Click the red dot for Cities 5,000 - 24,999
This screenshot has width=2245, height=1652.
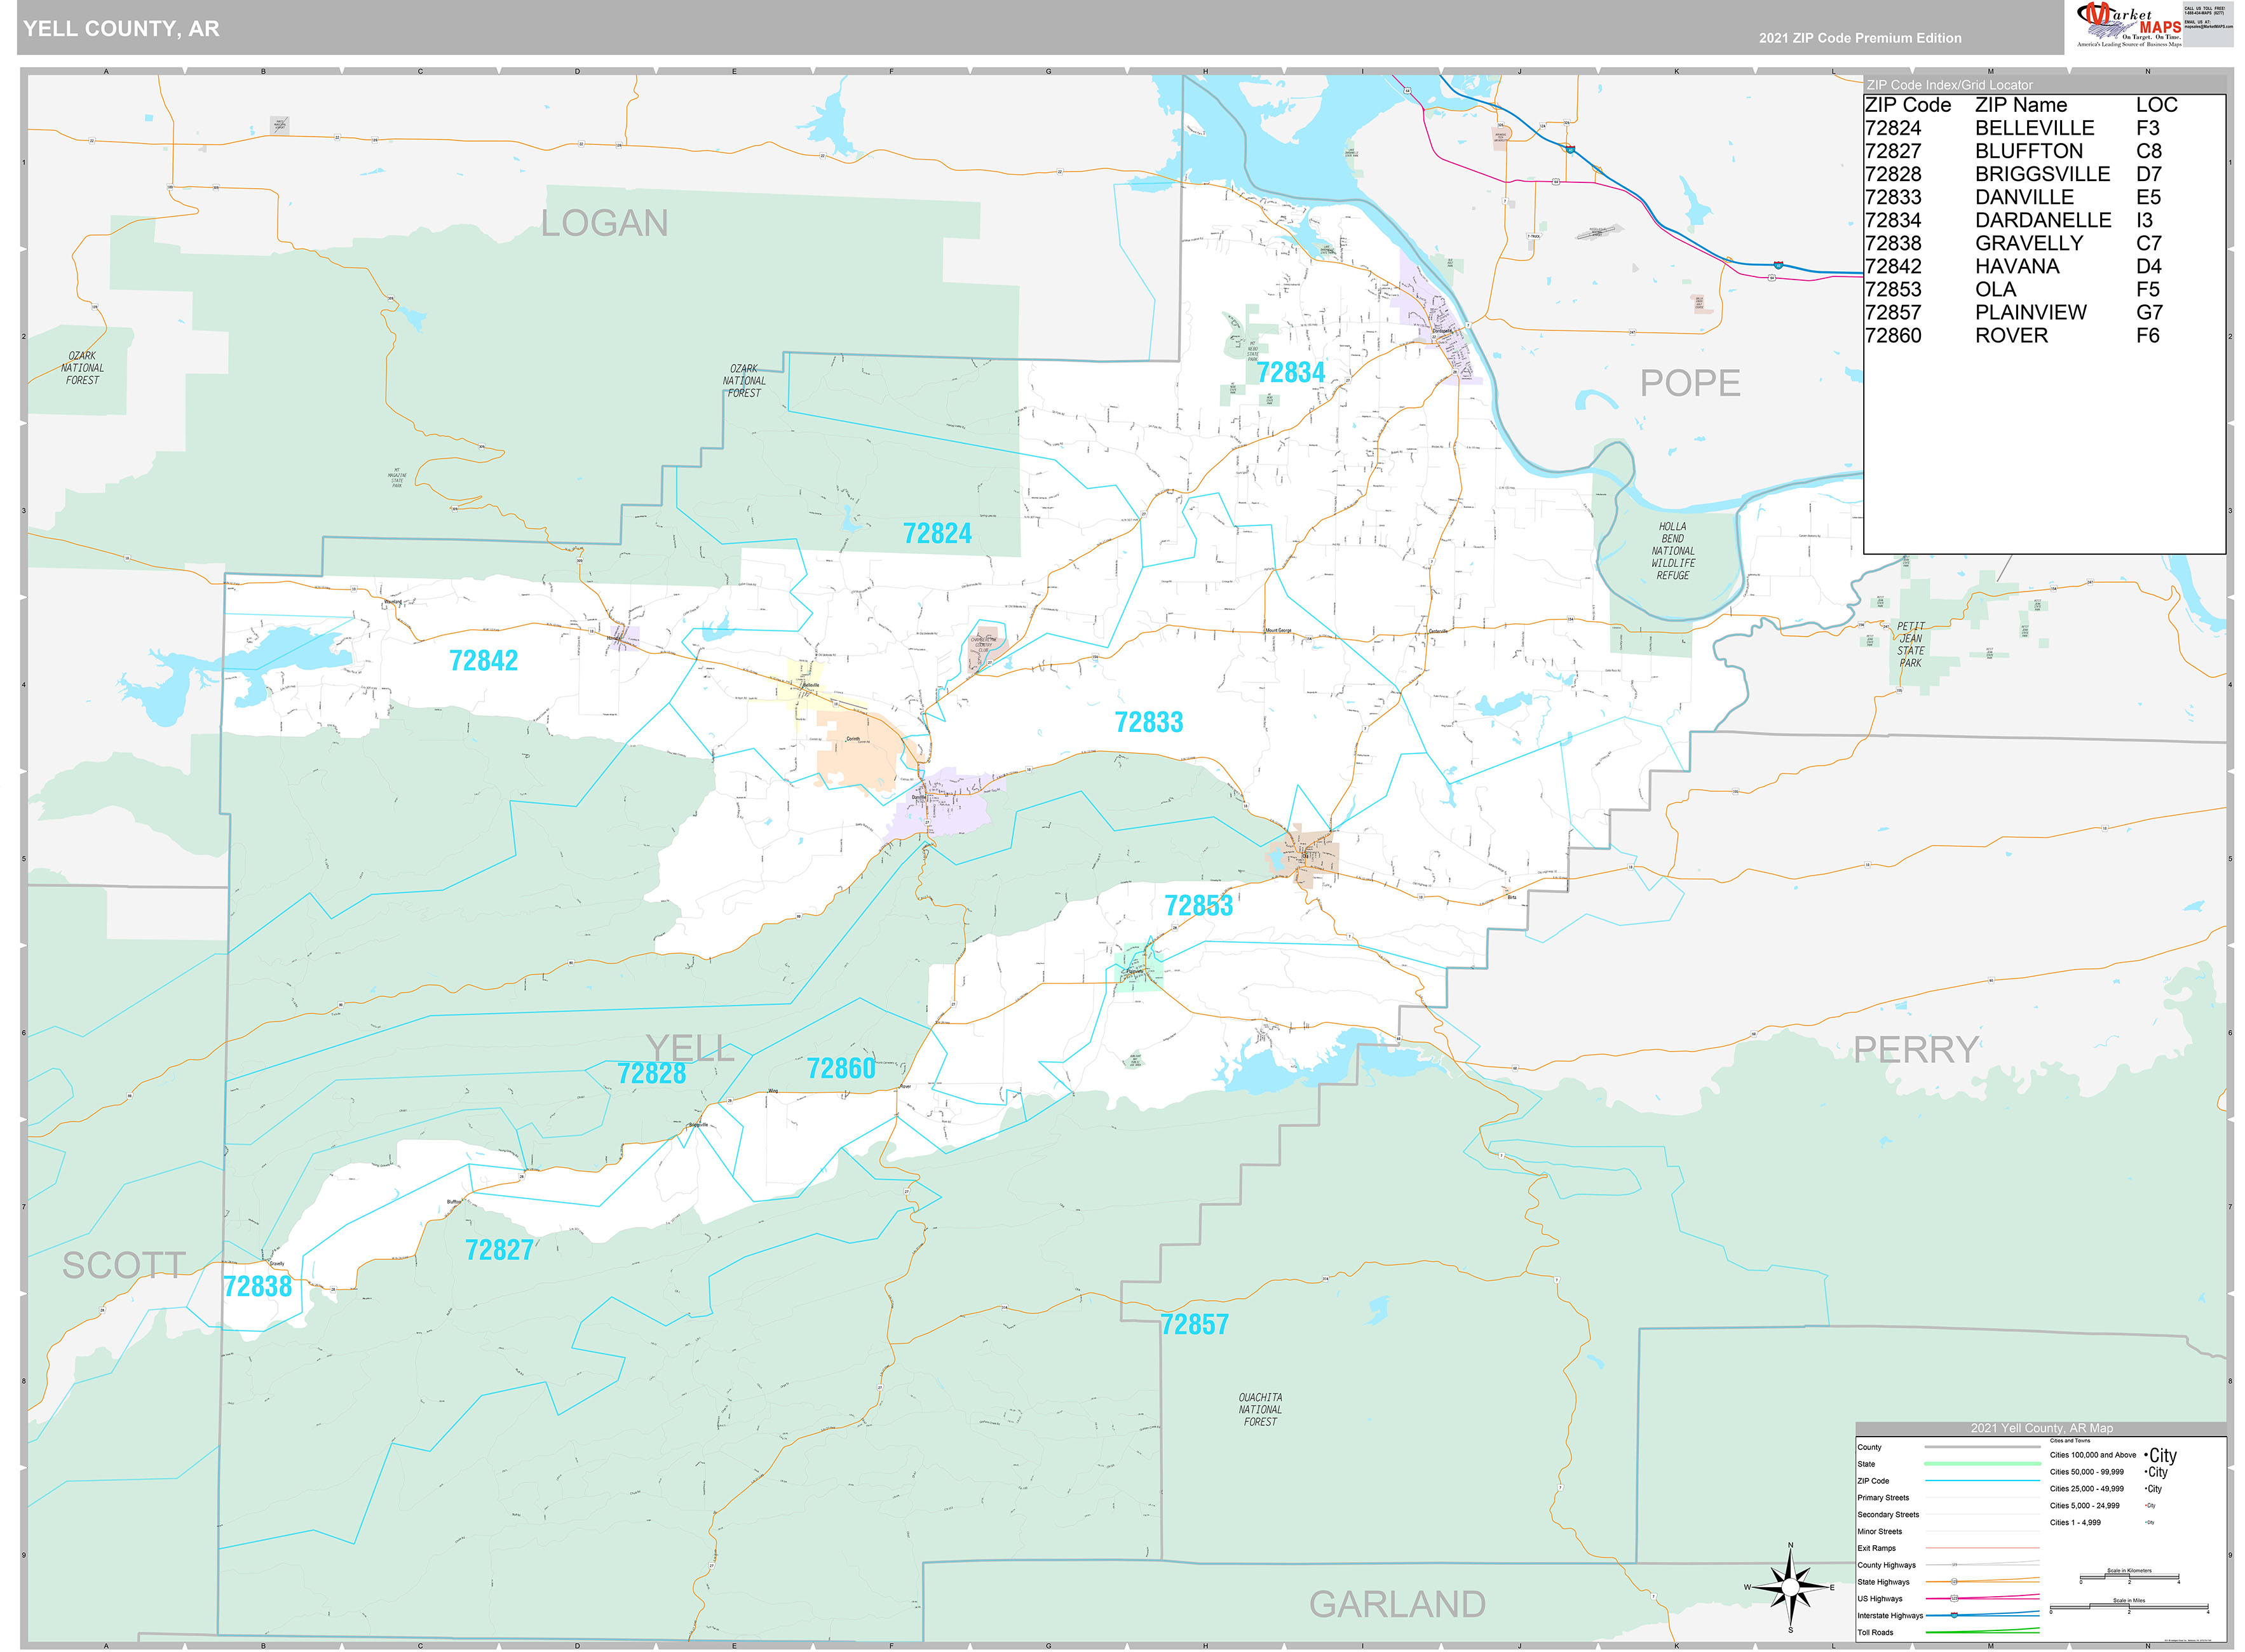coord(2145,1506)
